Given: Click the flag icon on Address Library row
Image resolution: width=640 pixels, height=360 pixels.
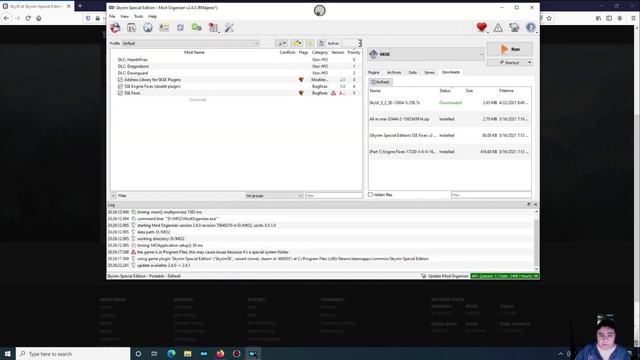Looking at the screenshot, I should (x=301, y=80).
